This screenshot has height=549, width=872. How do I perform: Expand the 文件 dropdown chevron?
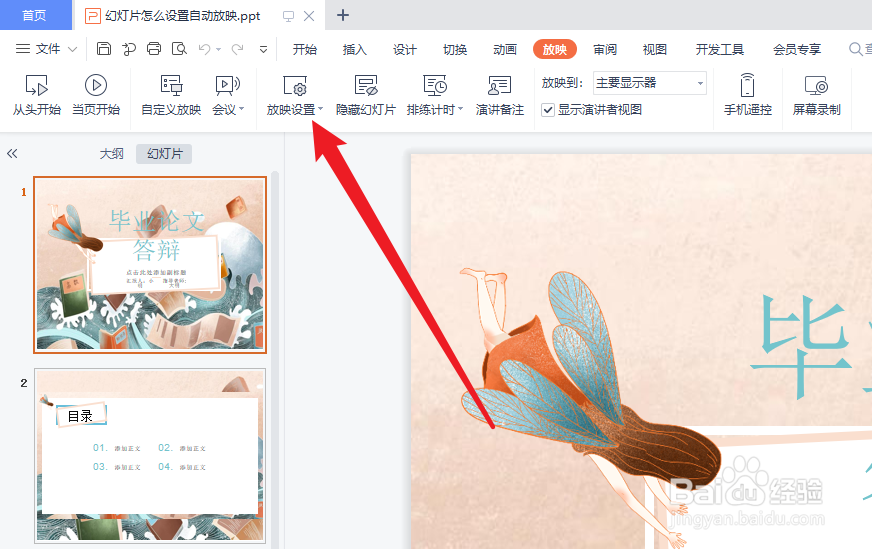(72, 50)
